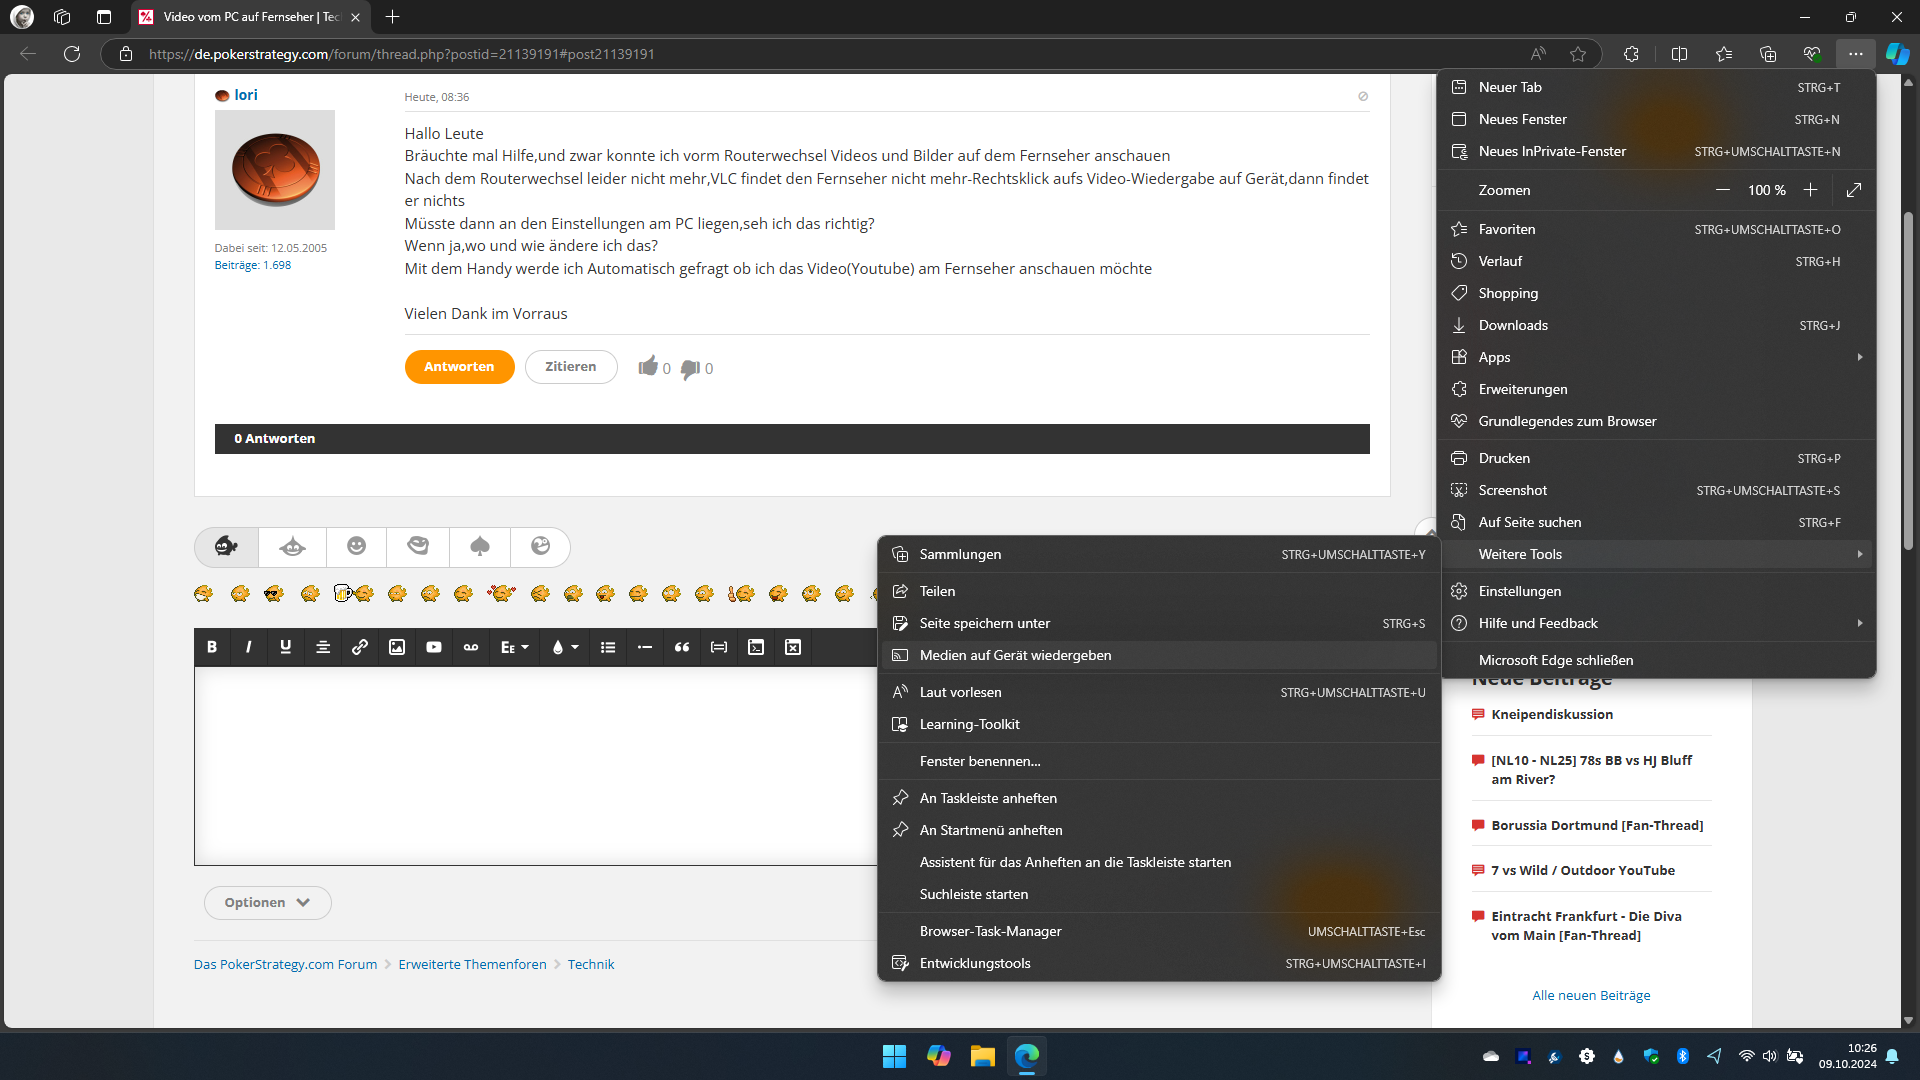
Task: Click Alle neuen Beiträge link
Action: click(x=1591, y=995)
